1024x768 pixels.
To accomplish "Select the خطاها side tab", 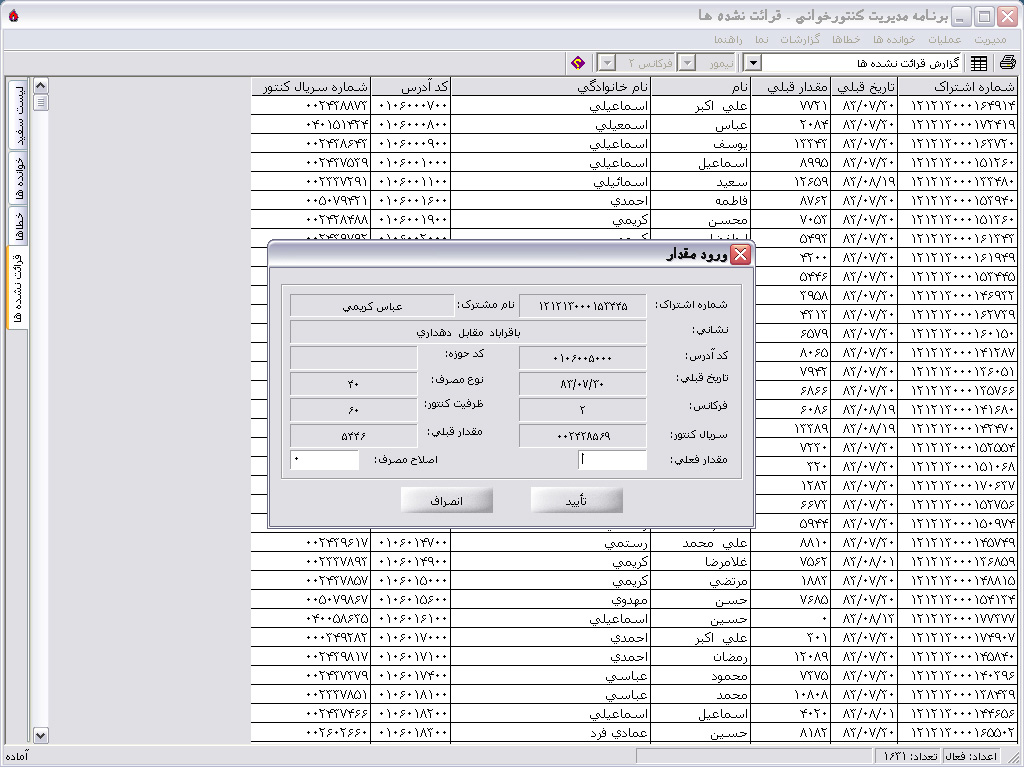I will pyautogui.click(x=19, y=224).
